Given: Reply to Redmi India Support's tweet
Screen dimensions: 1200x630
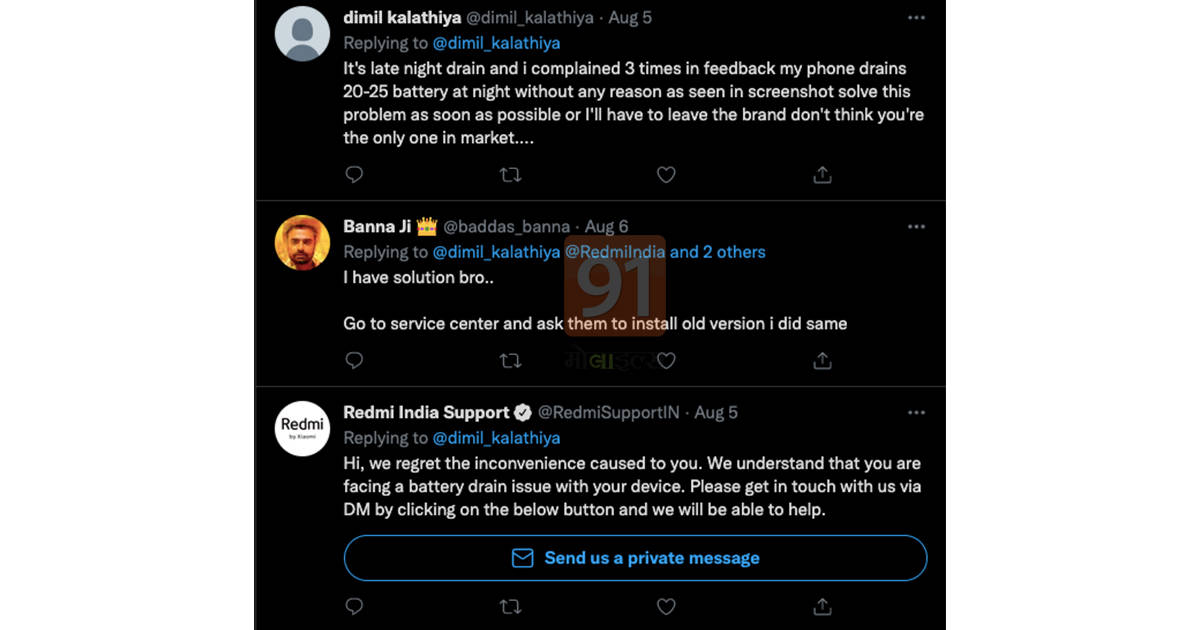Looking at the screenshot, I should 354,606.
